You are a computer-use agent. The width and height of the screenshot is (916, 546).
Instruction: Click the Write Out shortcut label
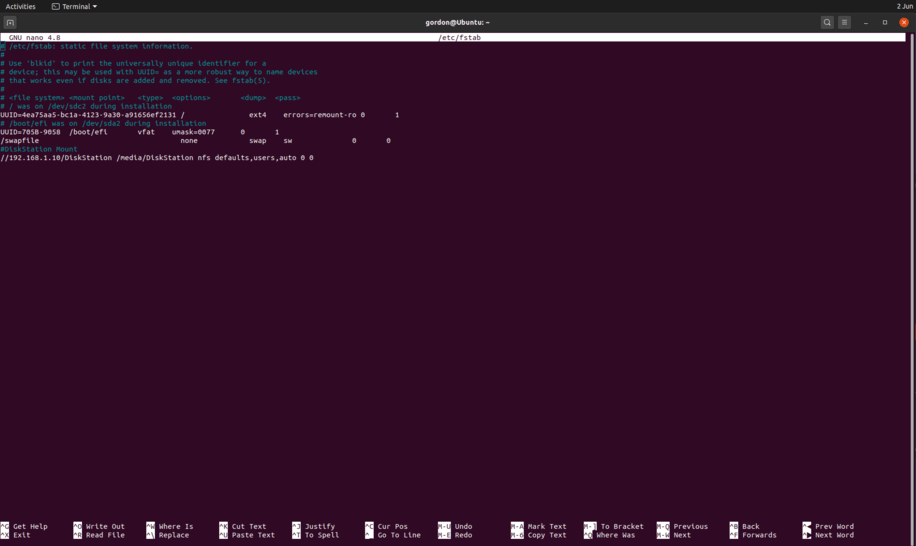[105, 527]
